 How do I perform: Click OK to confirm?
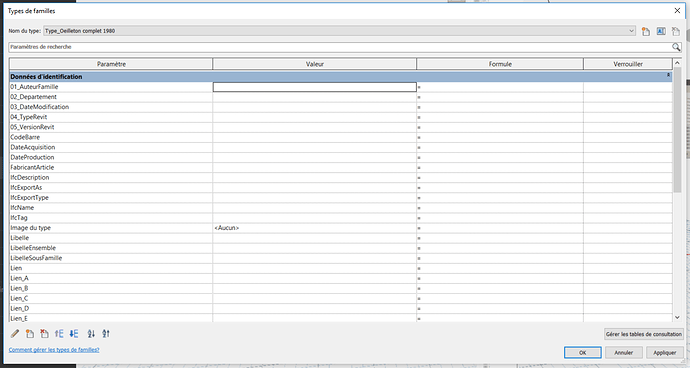click(x=583, y=353)
